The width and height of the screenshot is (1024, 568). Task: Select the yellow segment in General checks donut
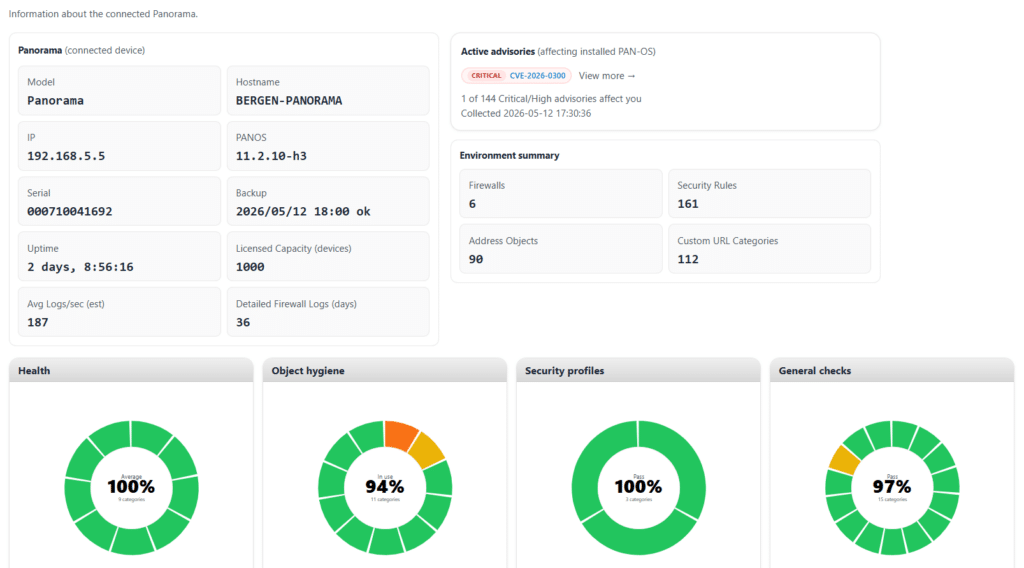[844, 460]
